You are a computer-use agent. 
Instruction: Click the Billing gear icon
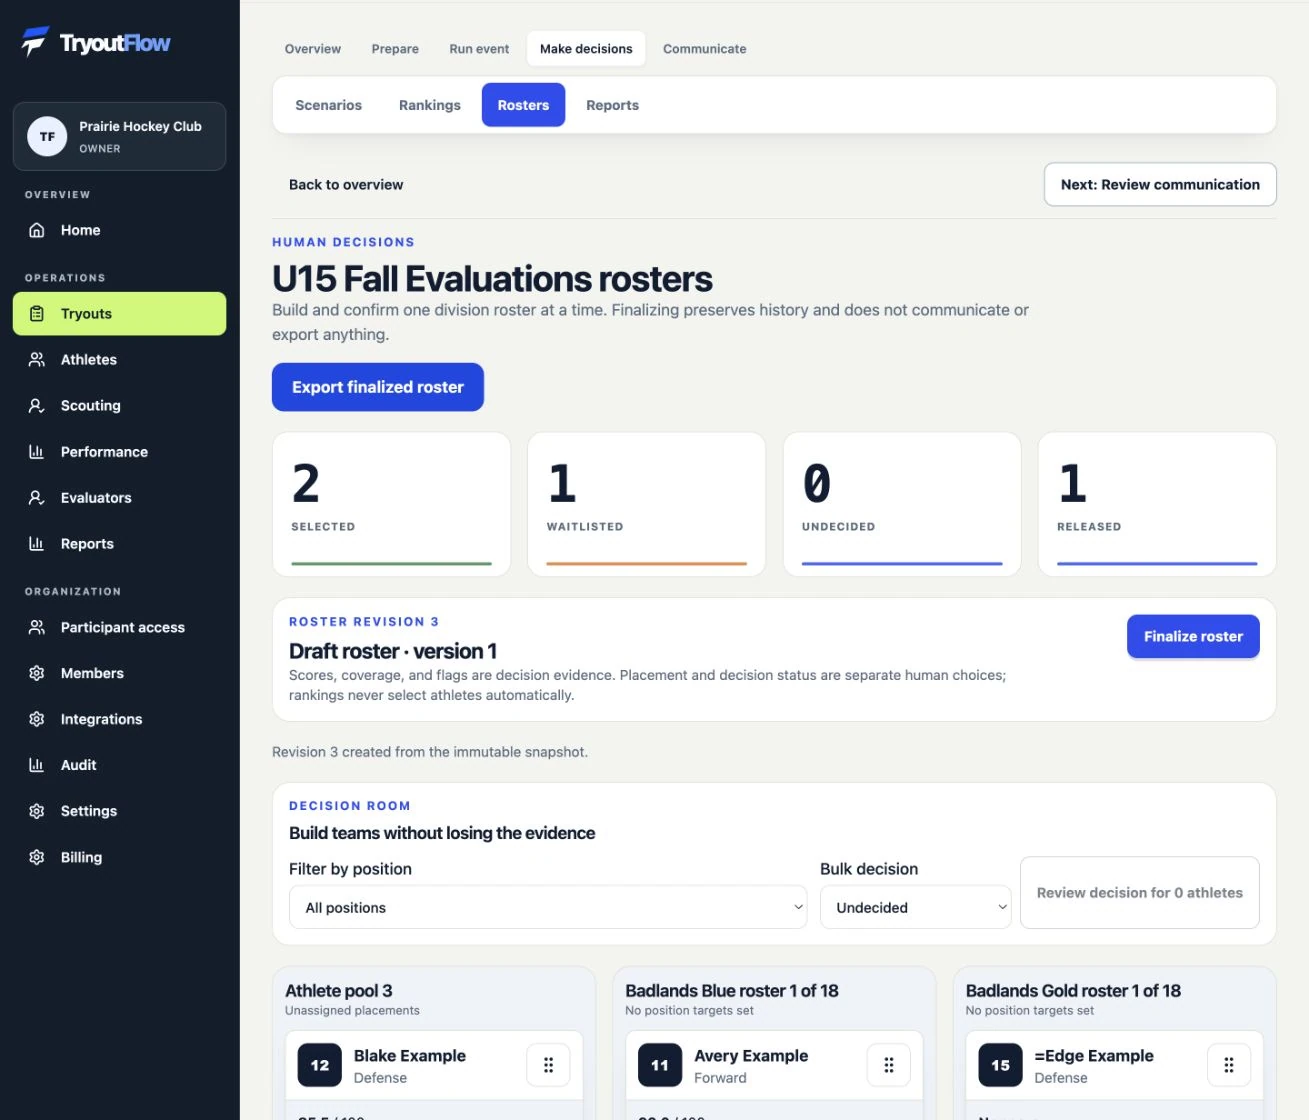37,858
